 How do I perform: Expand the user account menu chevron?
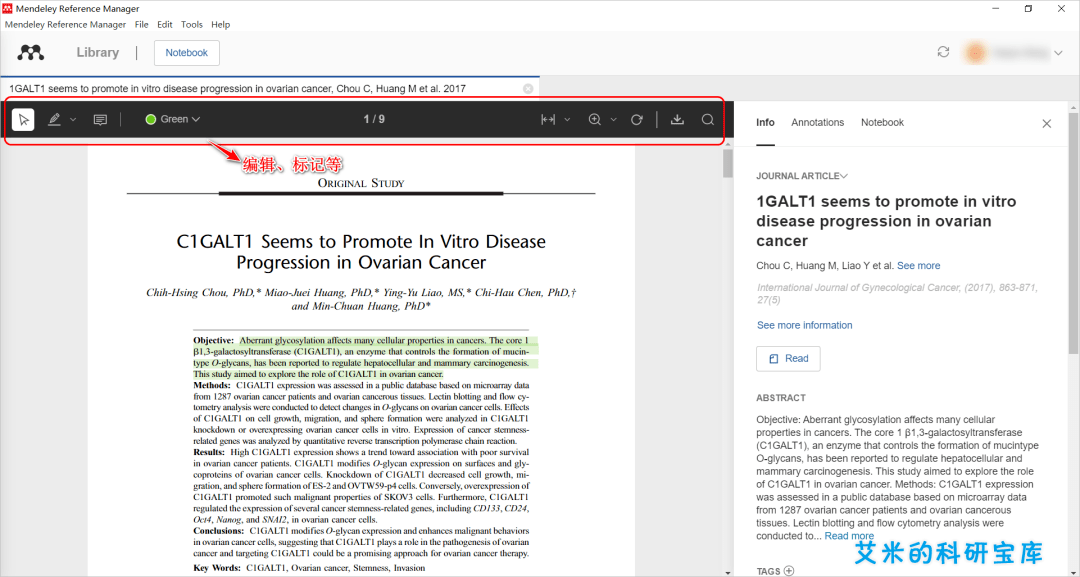pyautogui.click(x=1058, y=53)
